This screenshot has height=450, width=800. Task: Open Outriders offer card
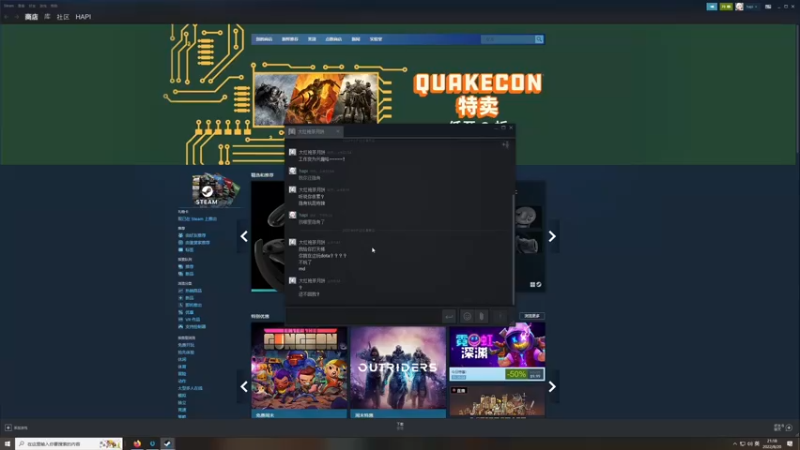[398, 372]
